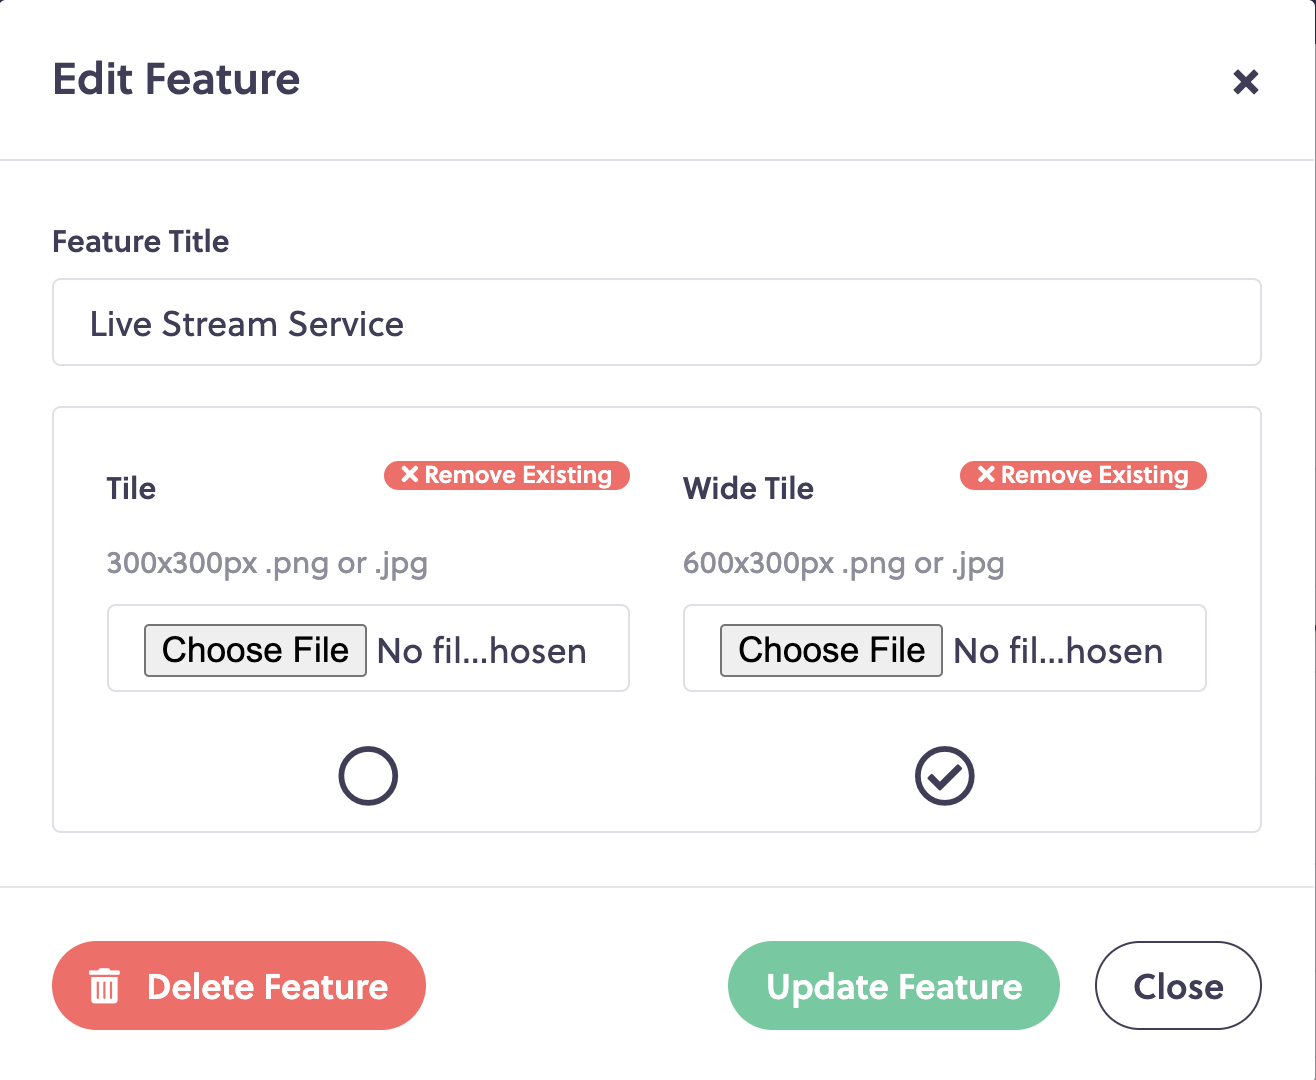
Task: Click the red Delete Feature button
Action: (x=239, y=986)
